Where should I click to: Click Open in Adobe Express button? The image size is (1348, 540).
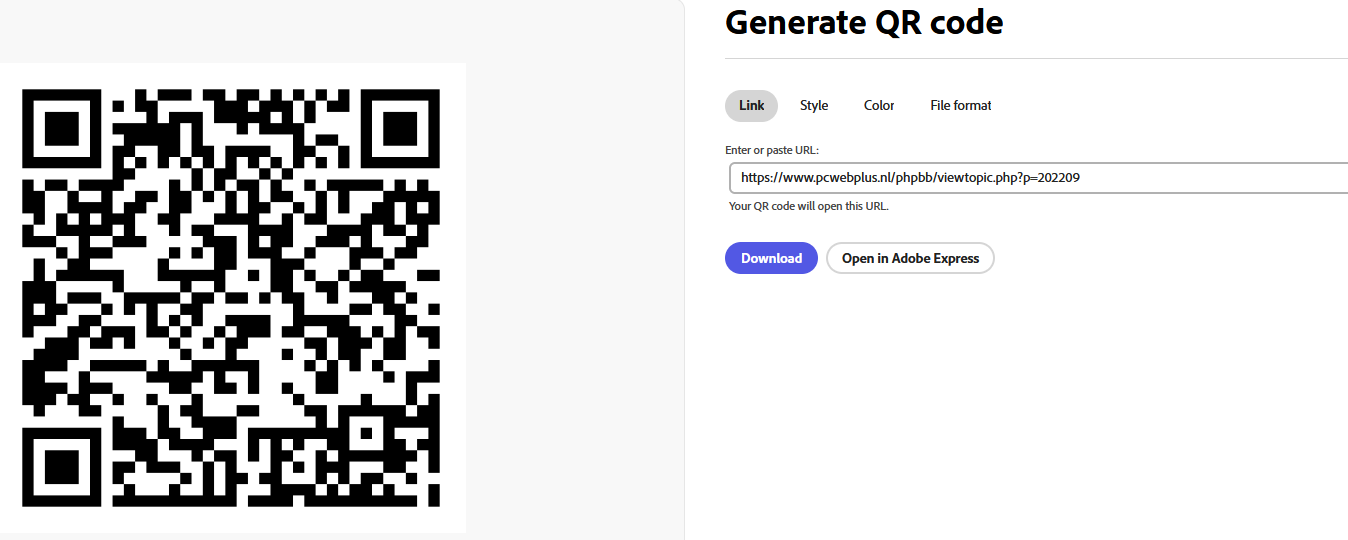pyautogui.click(x=910, y=258)
